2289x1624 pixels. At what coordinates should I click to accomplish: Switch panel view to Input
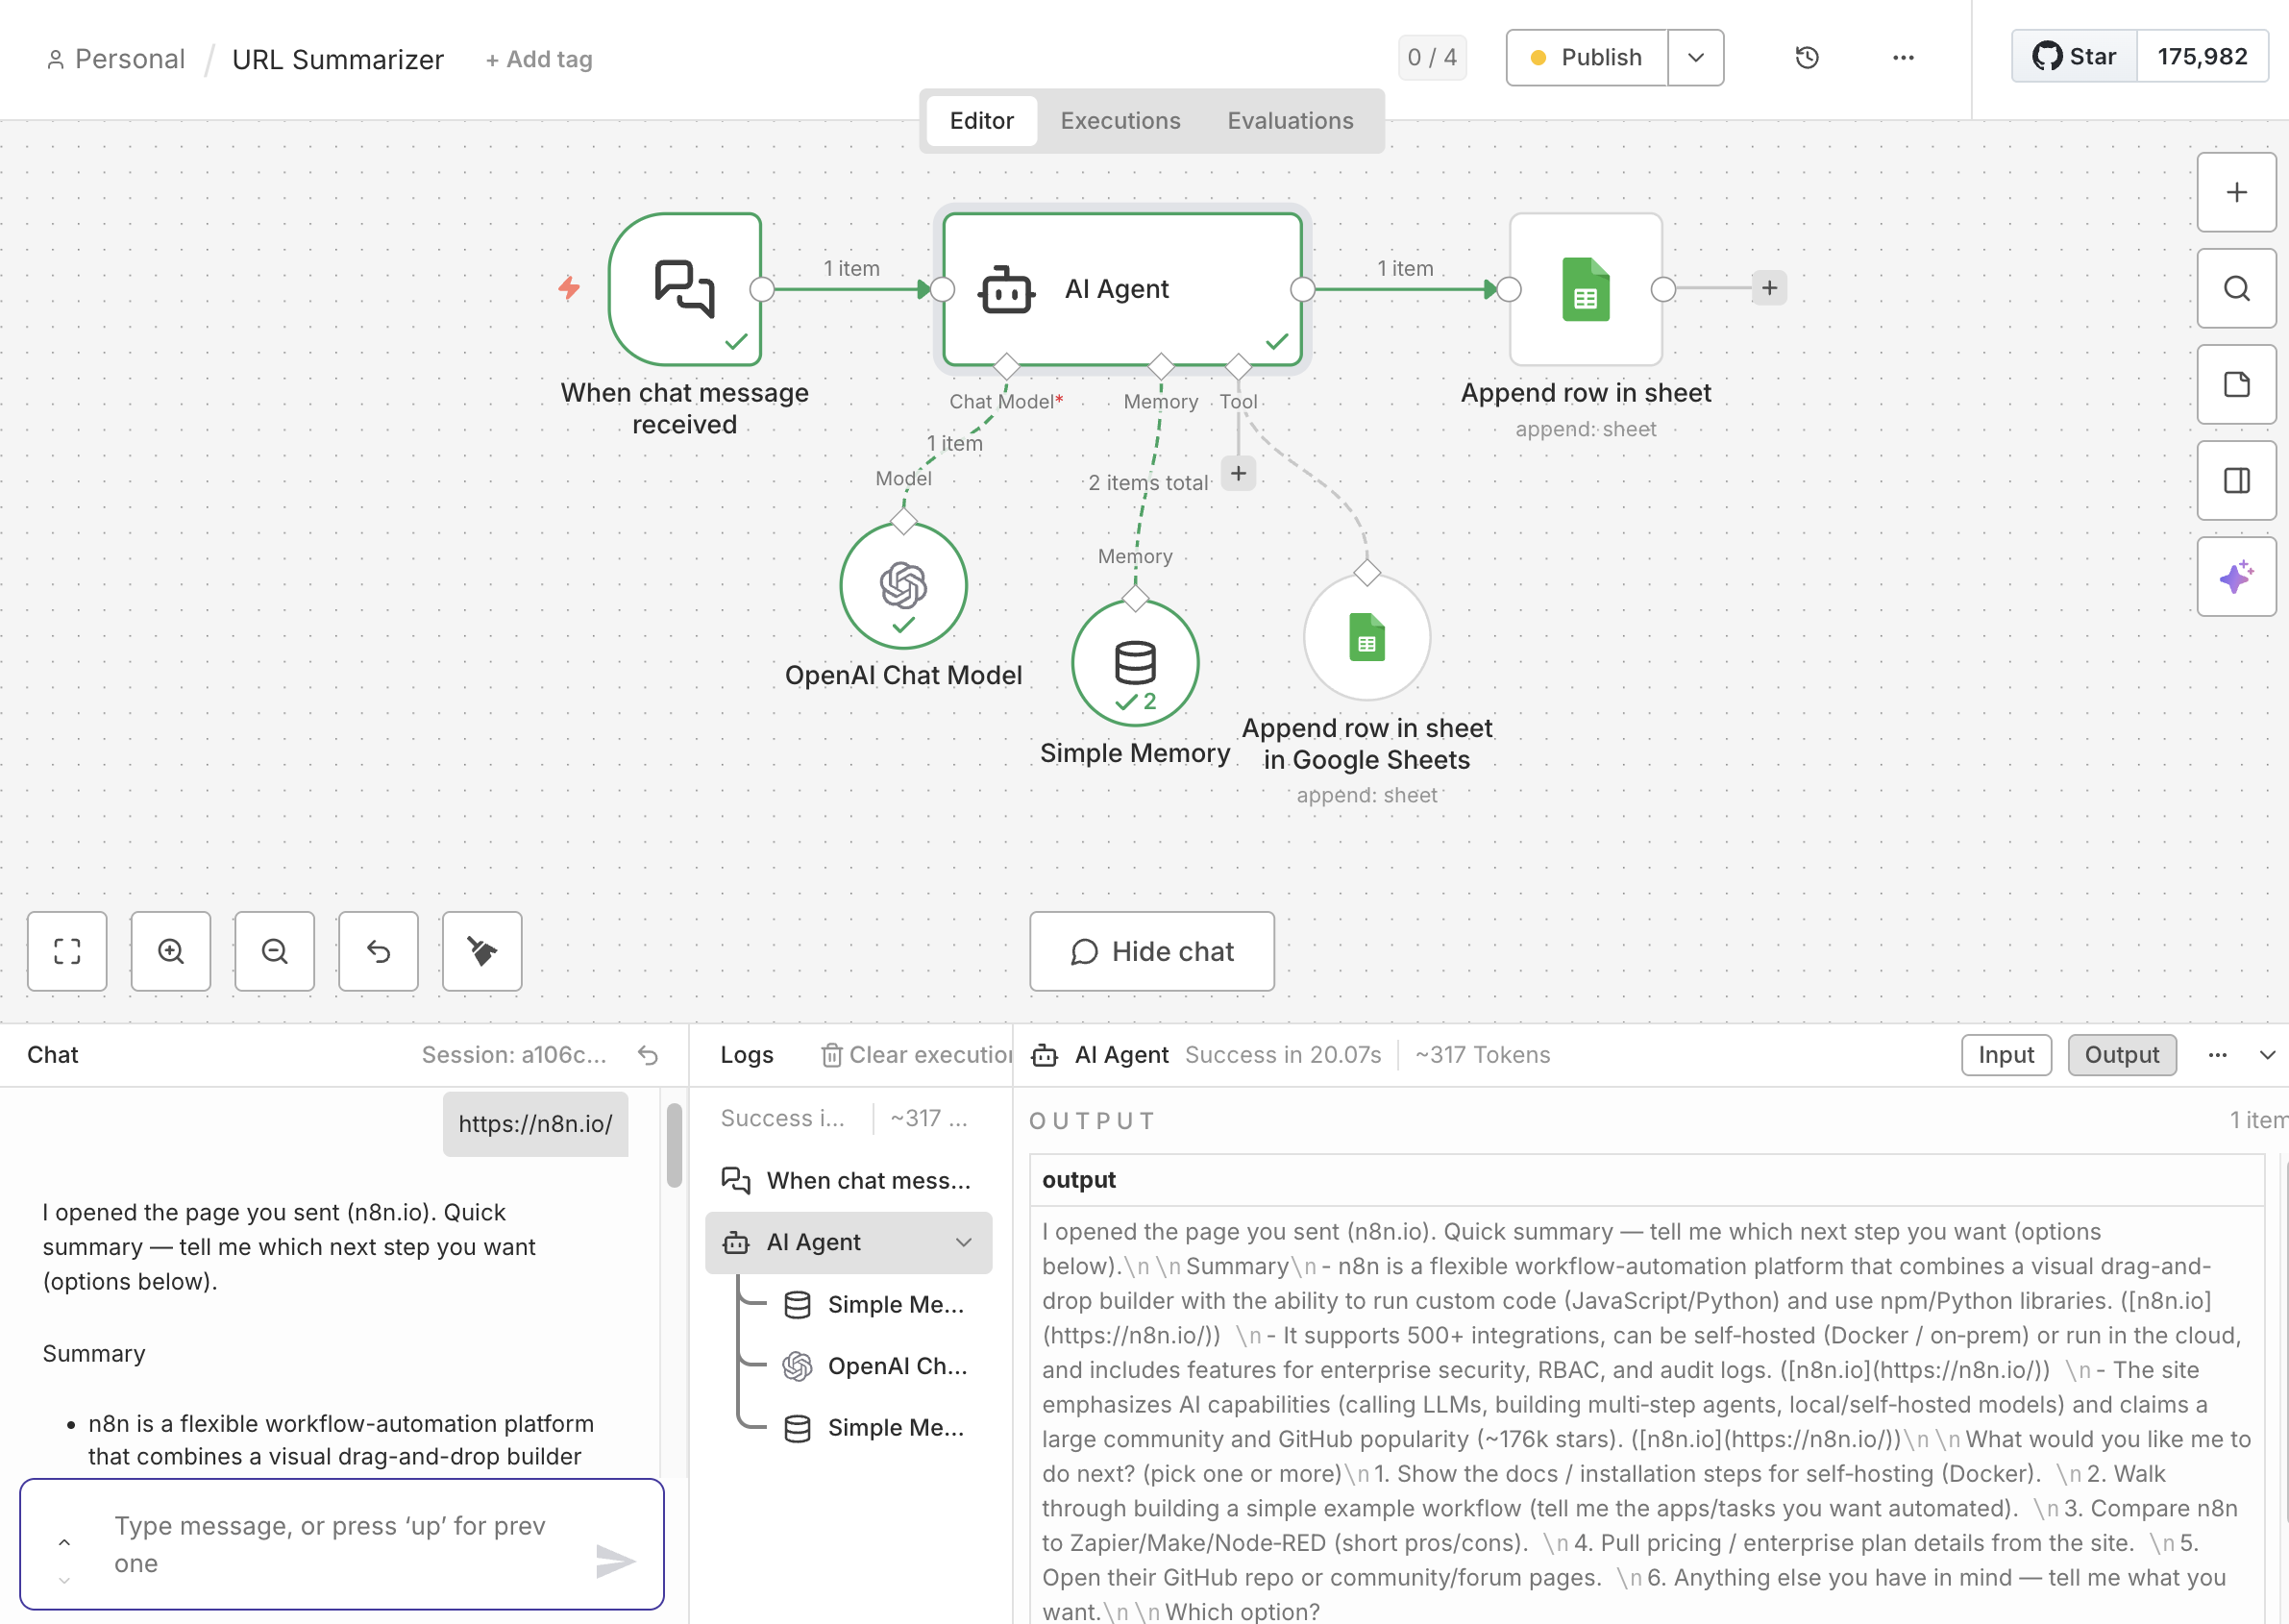2005,1055
